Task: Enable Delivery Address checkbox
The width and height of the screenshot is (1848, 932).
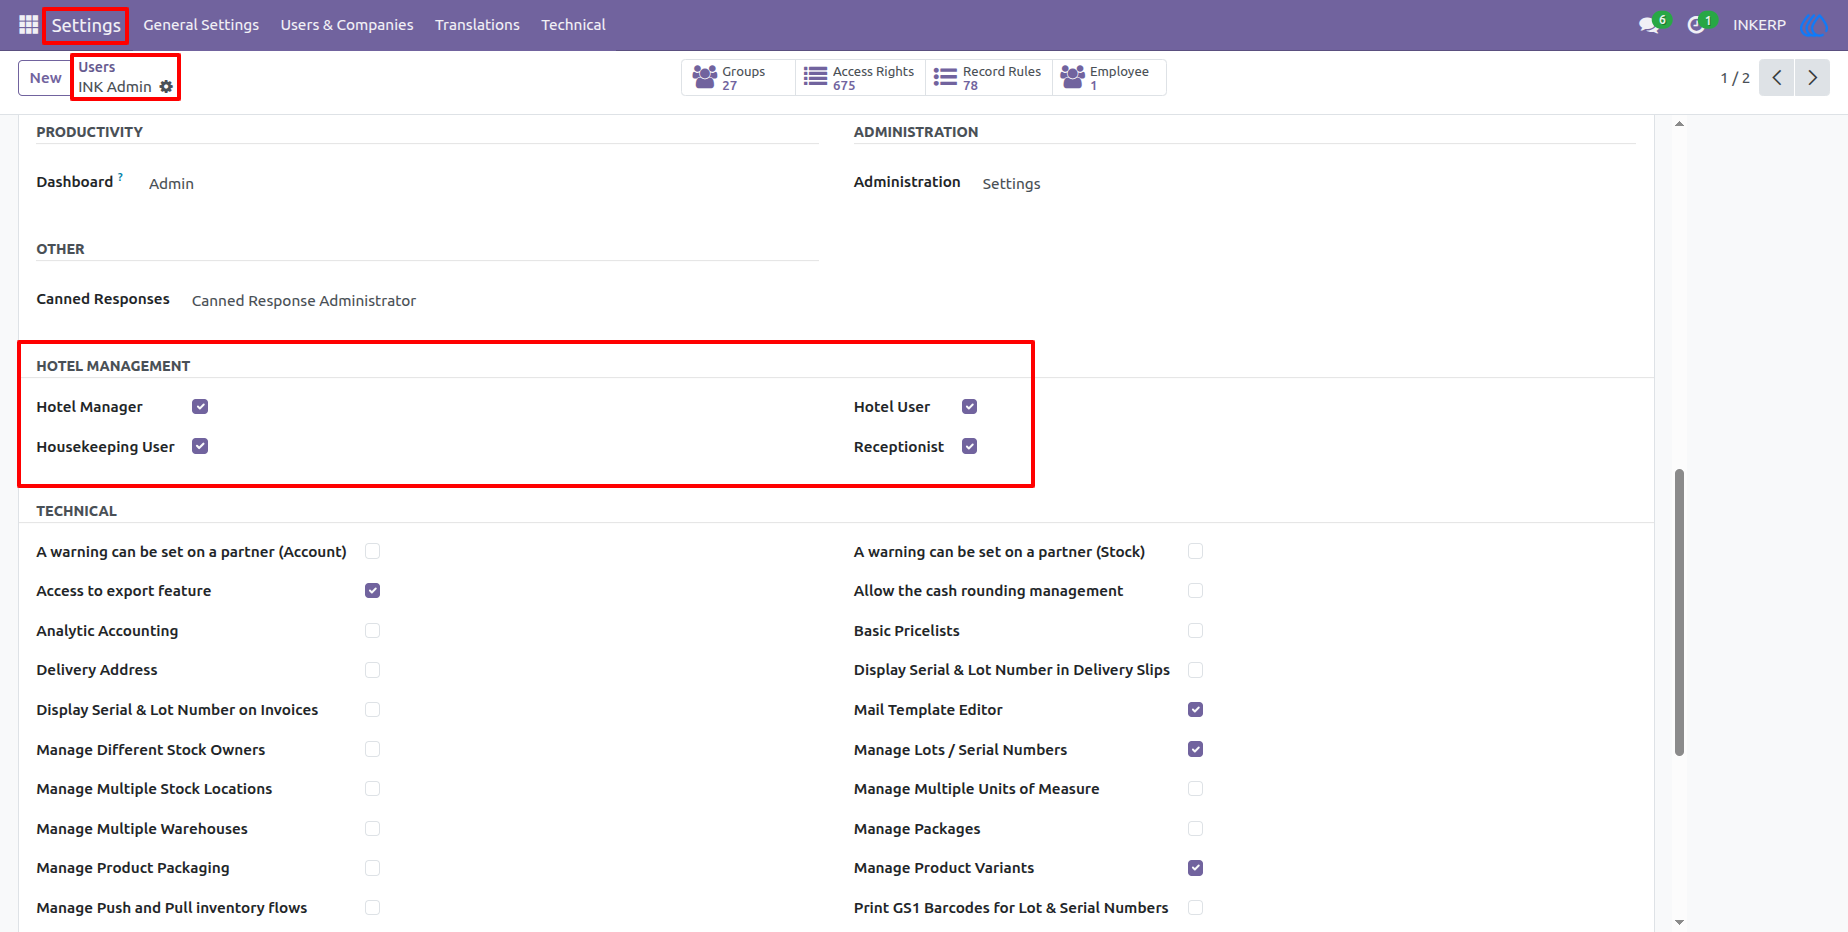Action: point(372,670)
